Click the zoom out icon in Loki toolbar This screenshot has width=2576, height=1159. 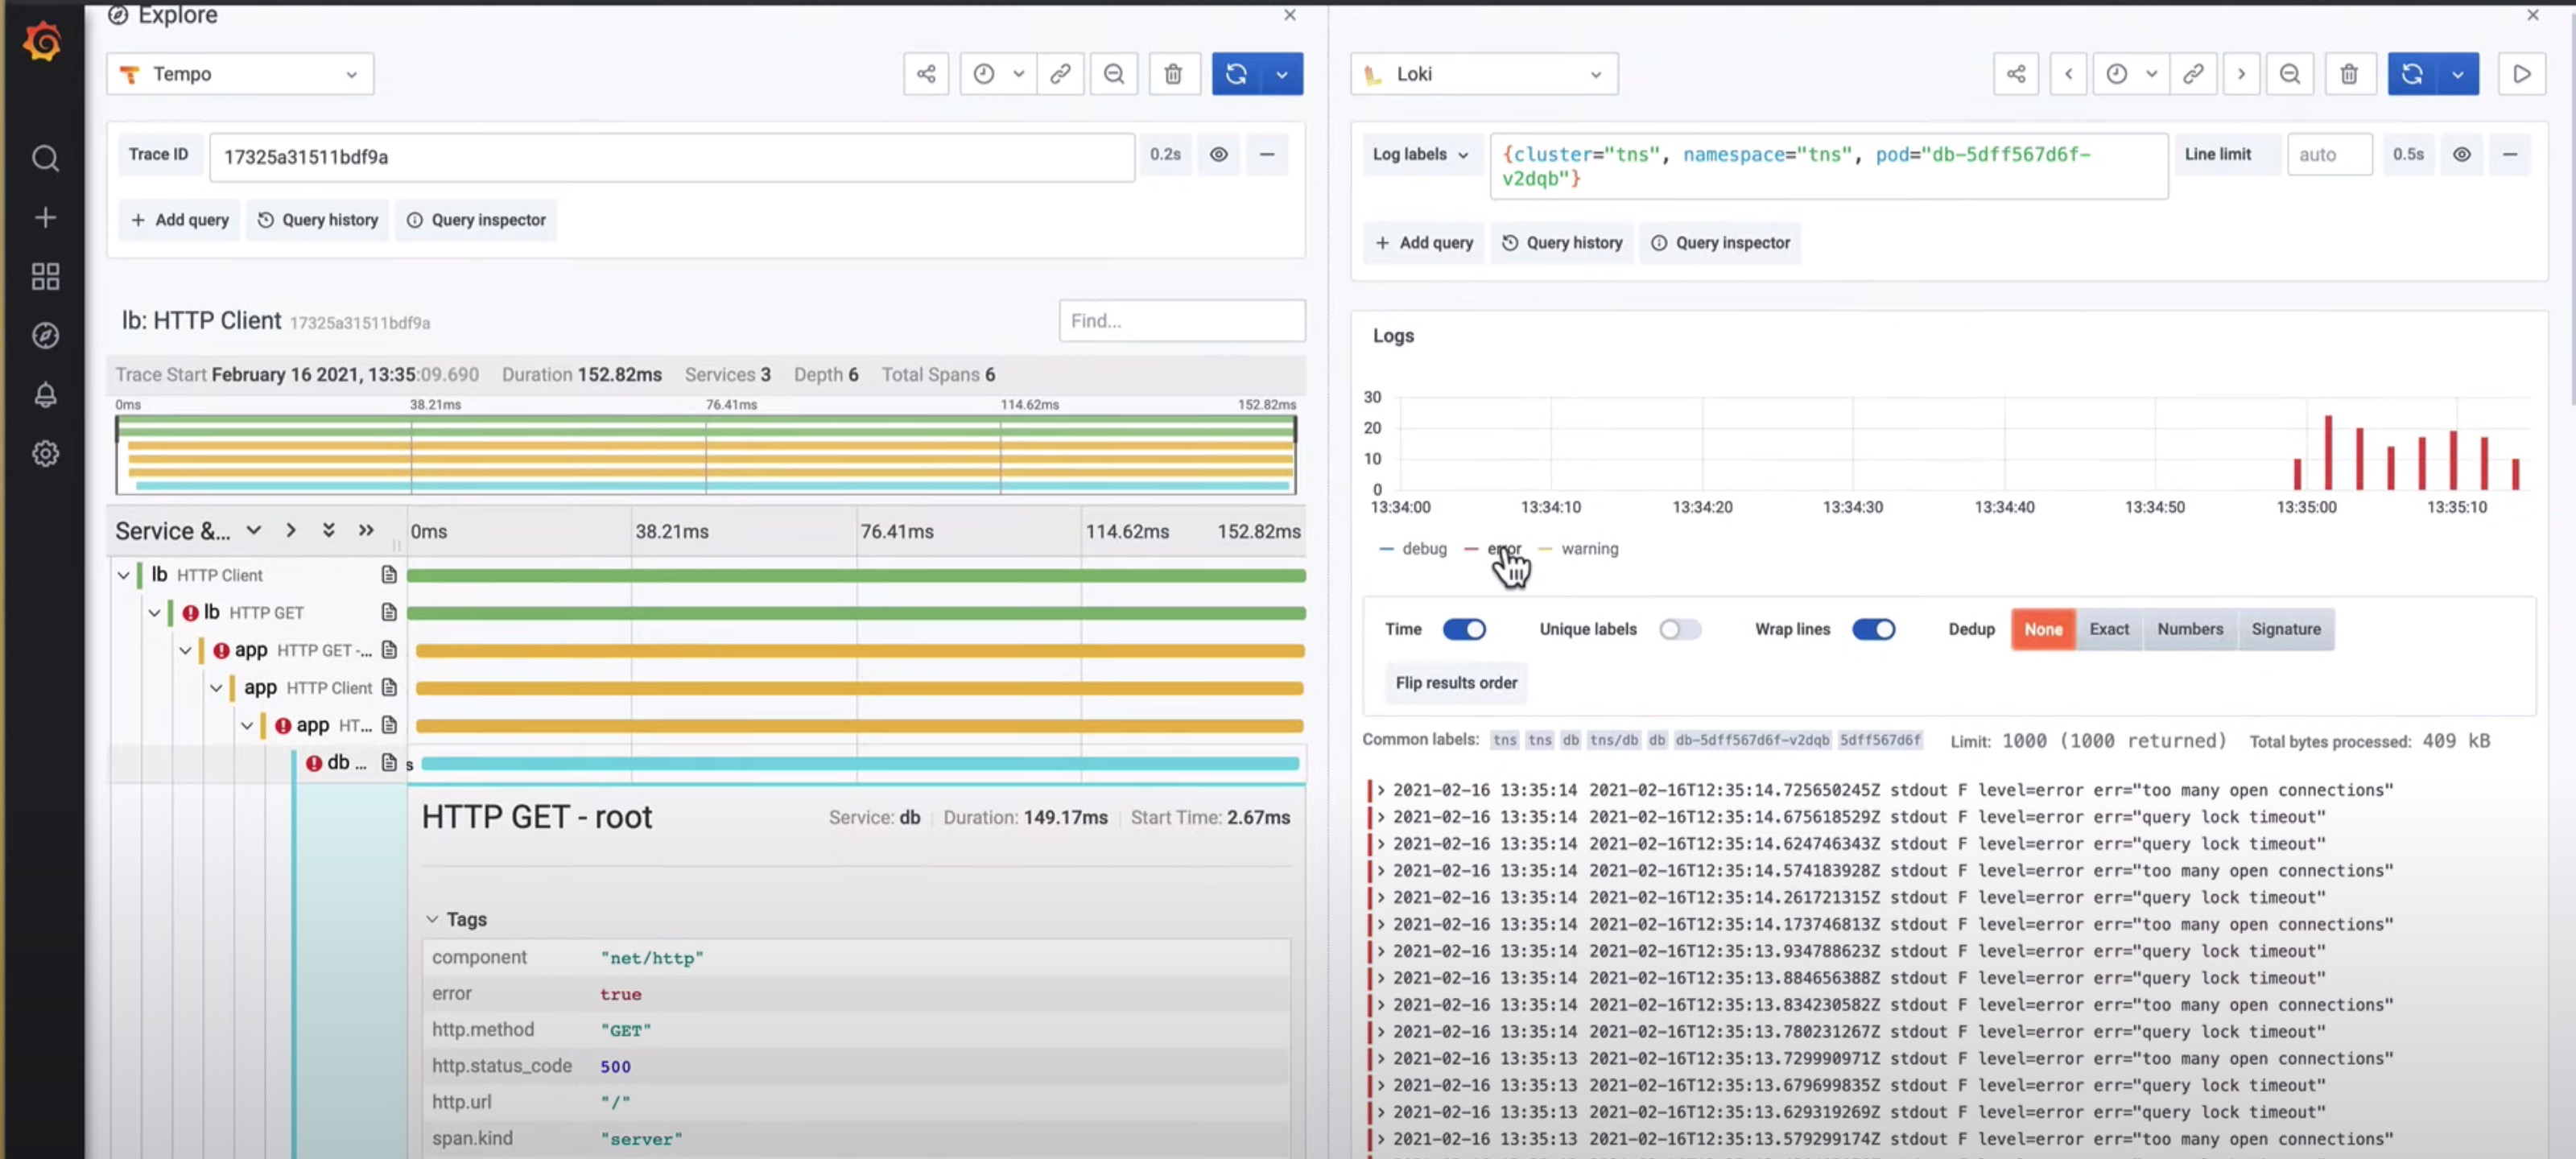[x=2289, y=74]
